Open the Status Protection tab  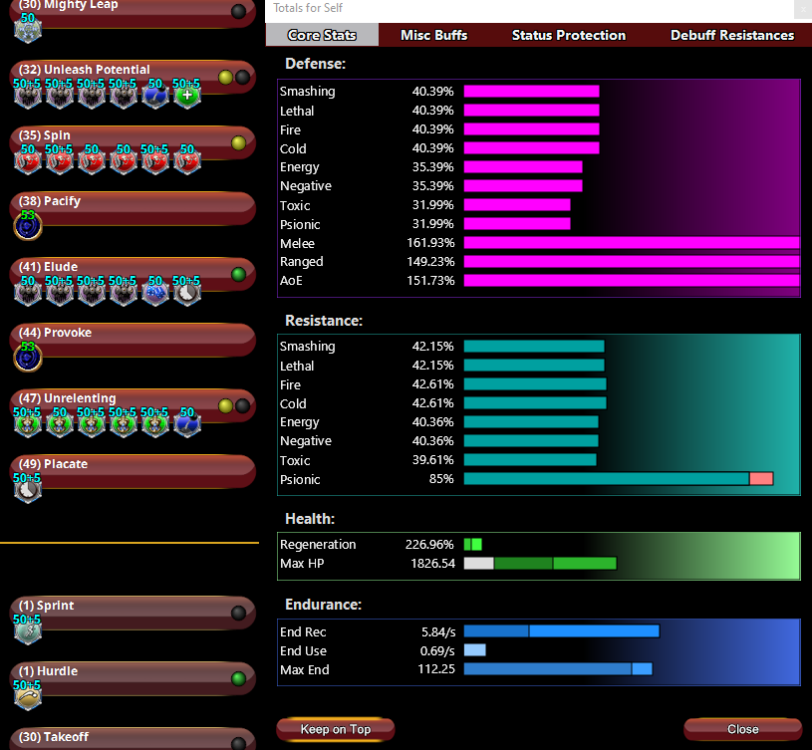point(568,35)
